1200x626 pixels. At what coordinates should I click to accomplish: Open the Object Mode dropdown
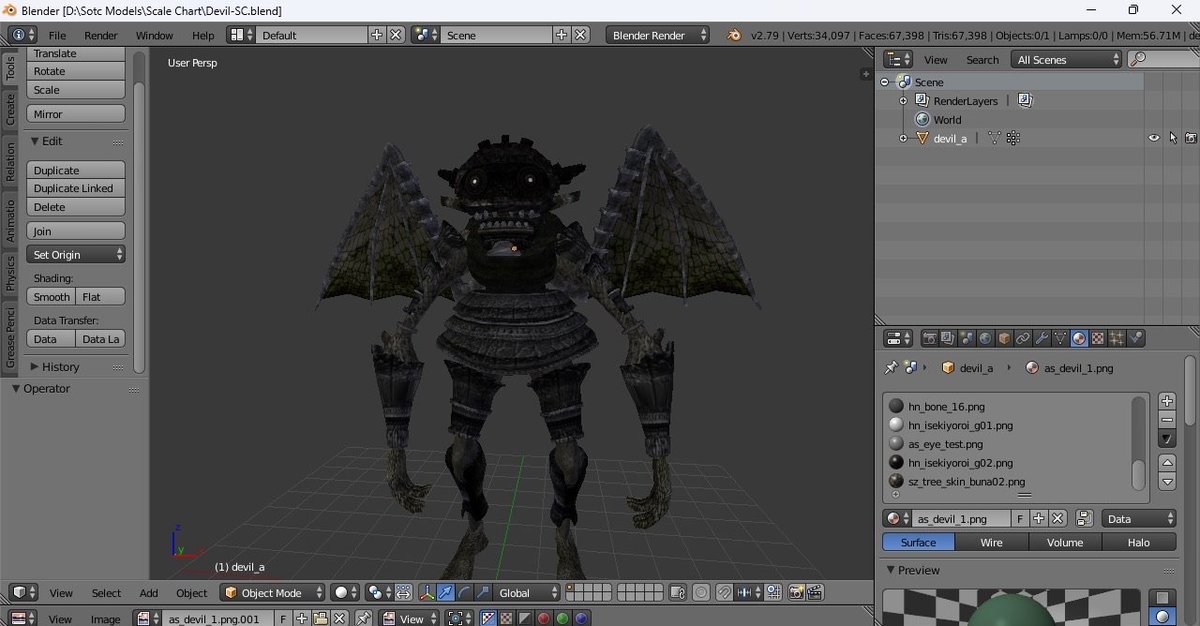[273, 593]
